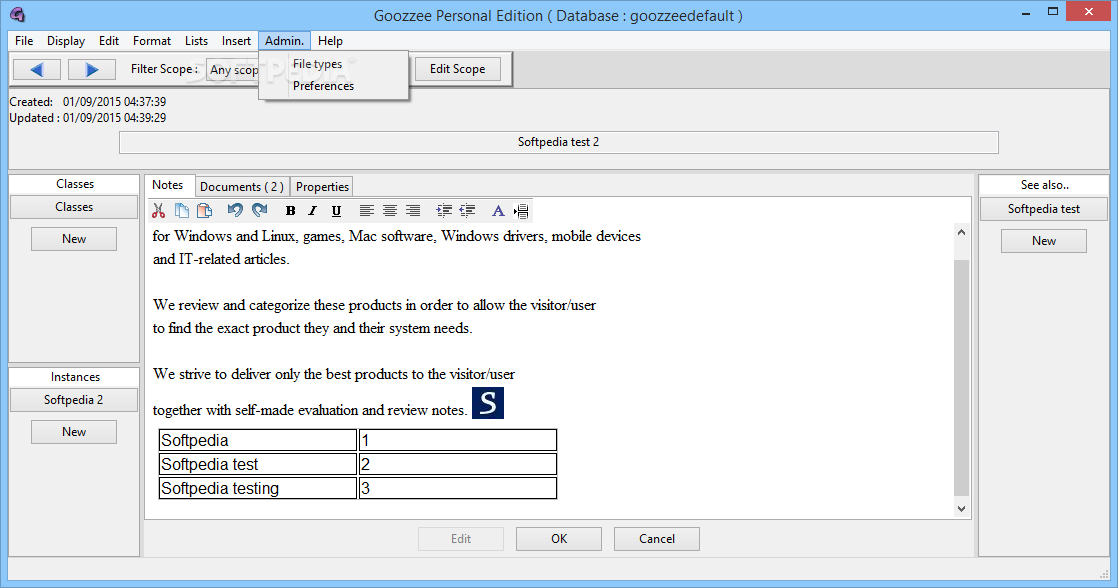Choose File types from Admin menu
This screenshot has height=588, width=1118.
pyautogui.click(x=334, y=63)
